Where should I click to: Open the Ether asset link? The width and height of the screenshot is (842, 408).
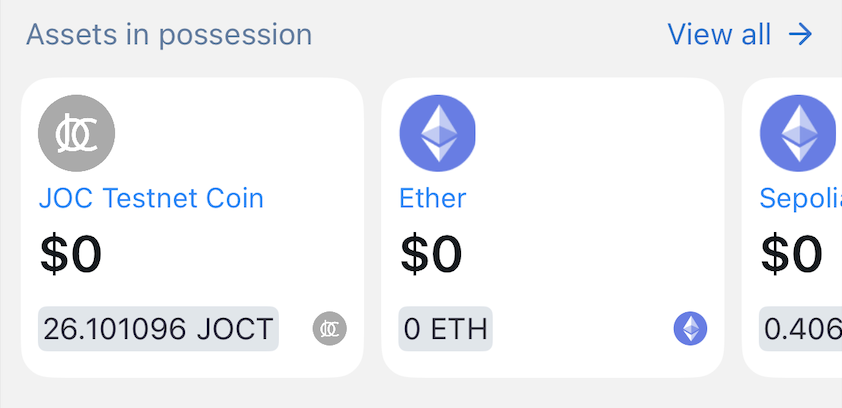(433, 198)
